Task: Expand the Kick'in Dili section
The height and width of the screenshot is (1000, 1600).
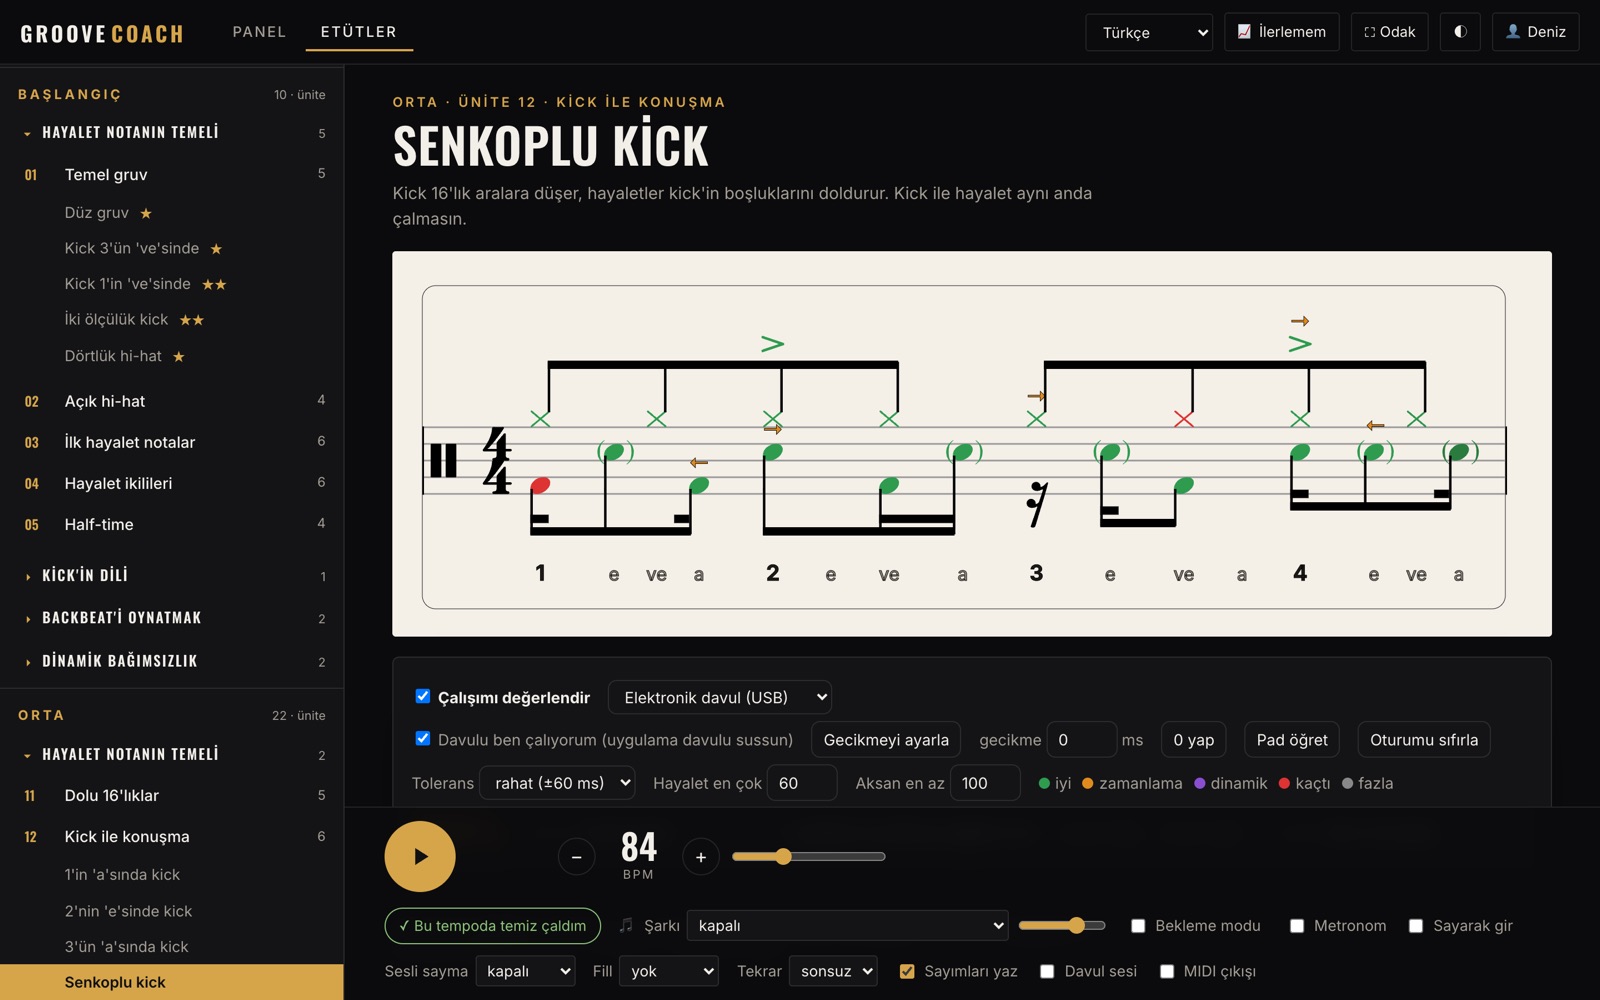Action: (172, 576)
